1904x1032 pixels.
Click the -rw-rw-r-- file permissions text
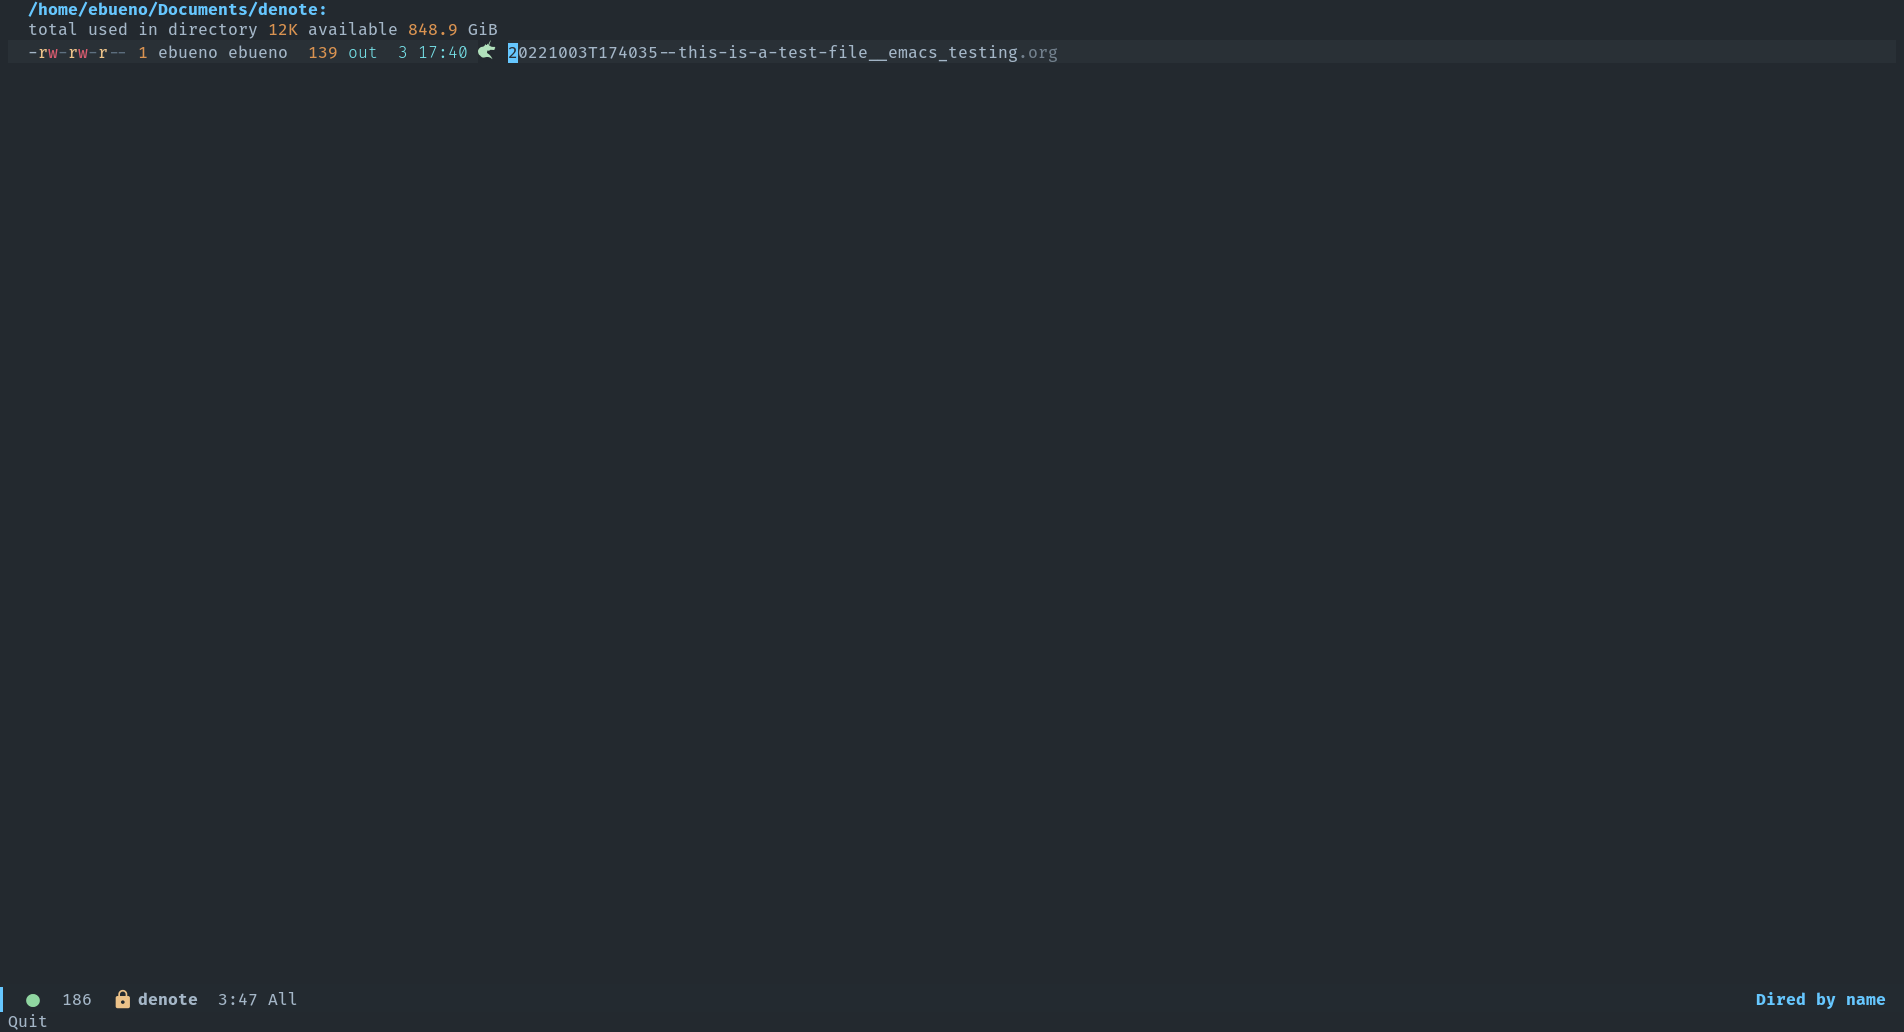(x=77, y=53)
